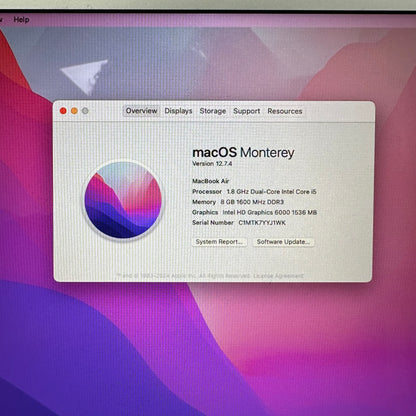416x416 pixels.
Task: Go to the Support tab
Action: (247, 111)
